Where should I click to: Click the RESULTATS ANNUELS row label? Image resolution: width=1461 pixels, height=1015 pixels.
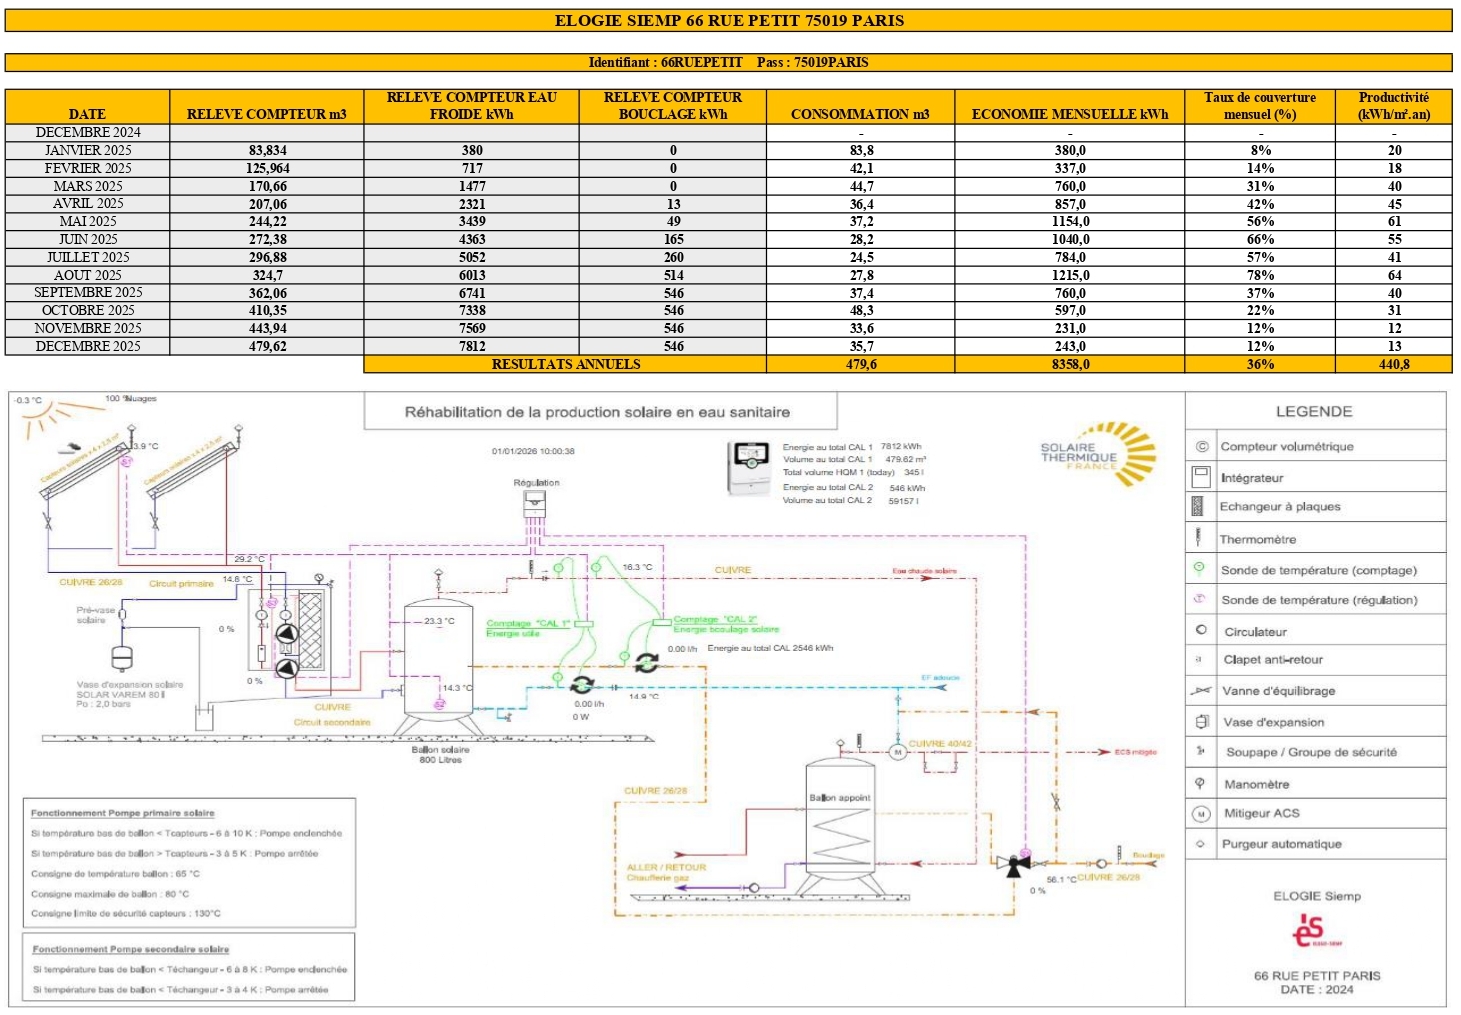(565, 364)
